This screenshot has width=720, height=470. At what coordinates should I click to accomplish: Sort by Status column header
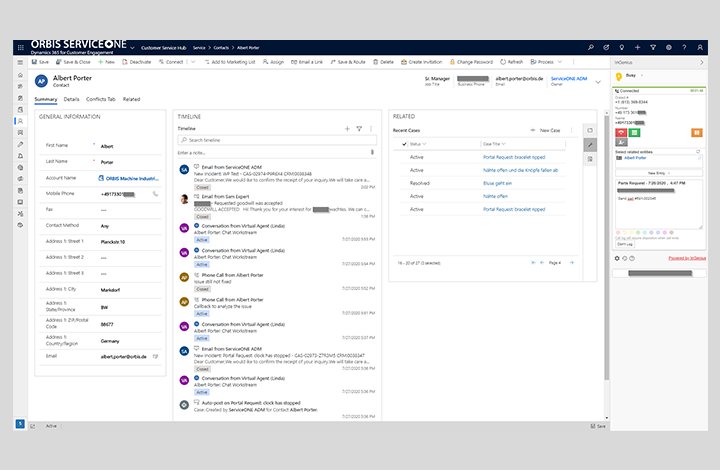[418, 144]
